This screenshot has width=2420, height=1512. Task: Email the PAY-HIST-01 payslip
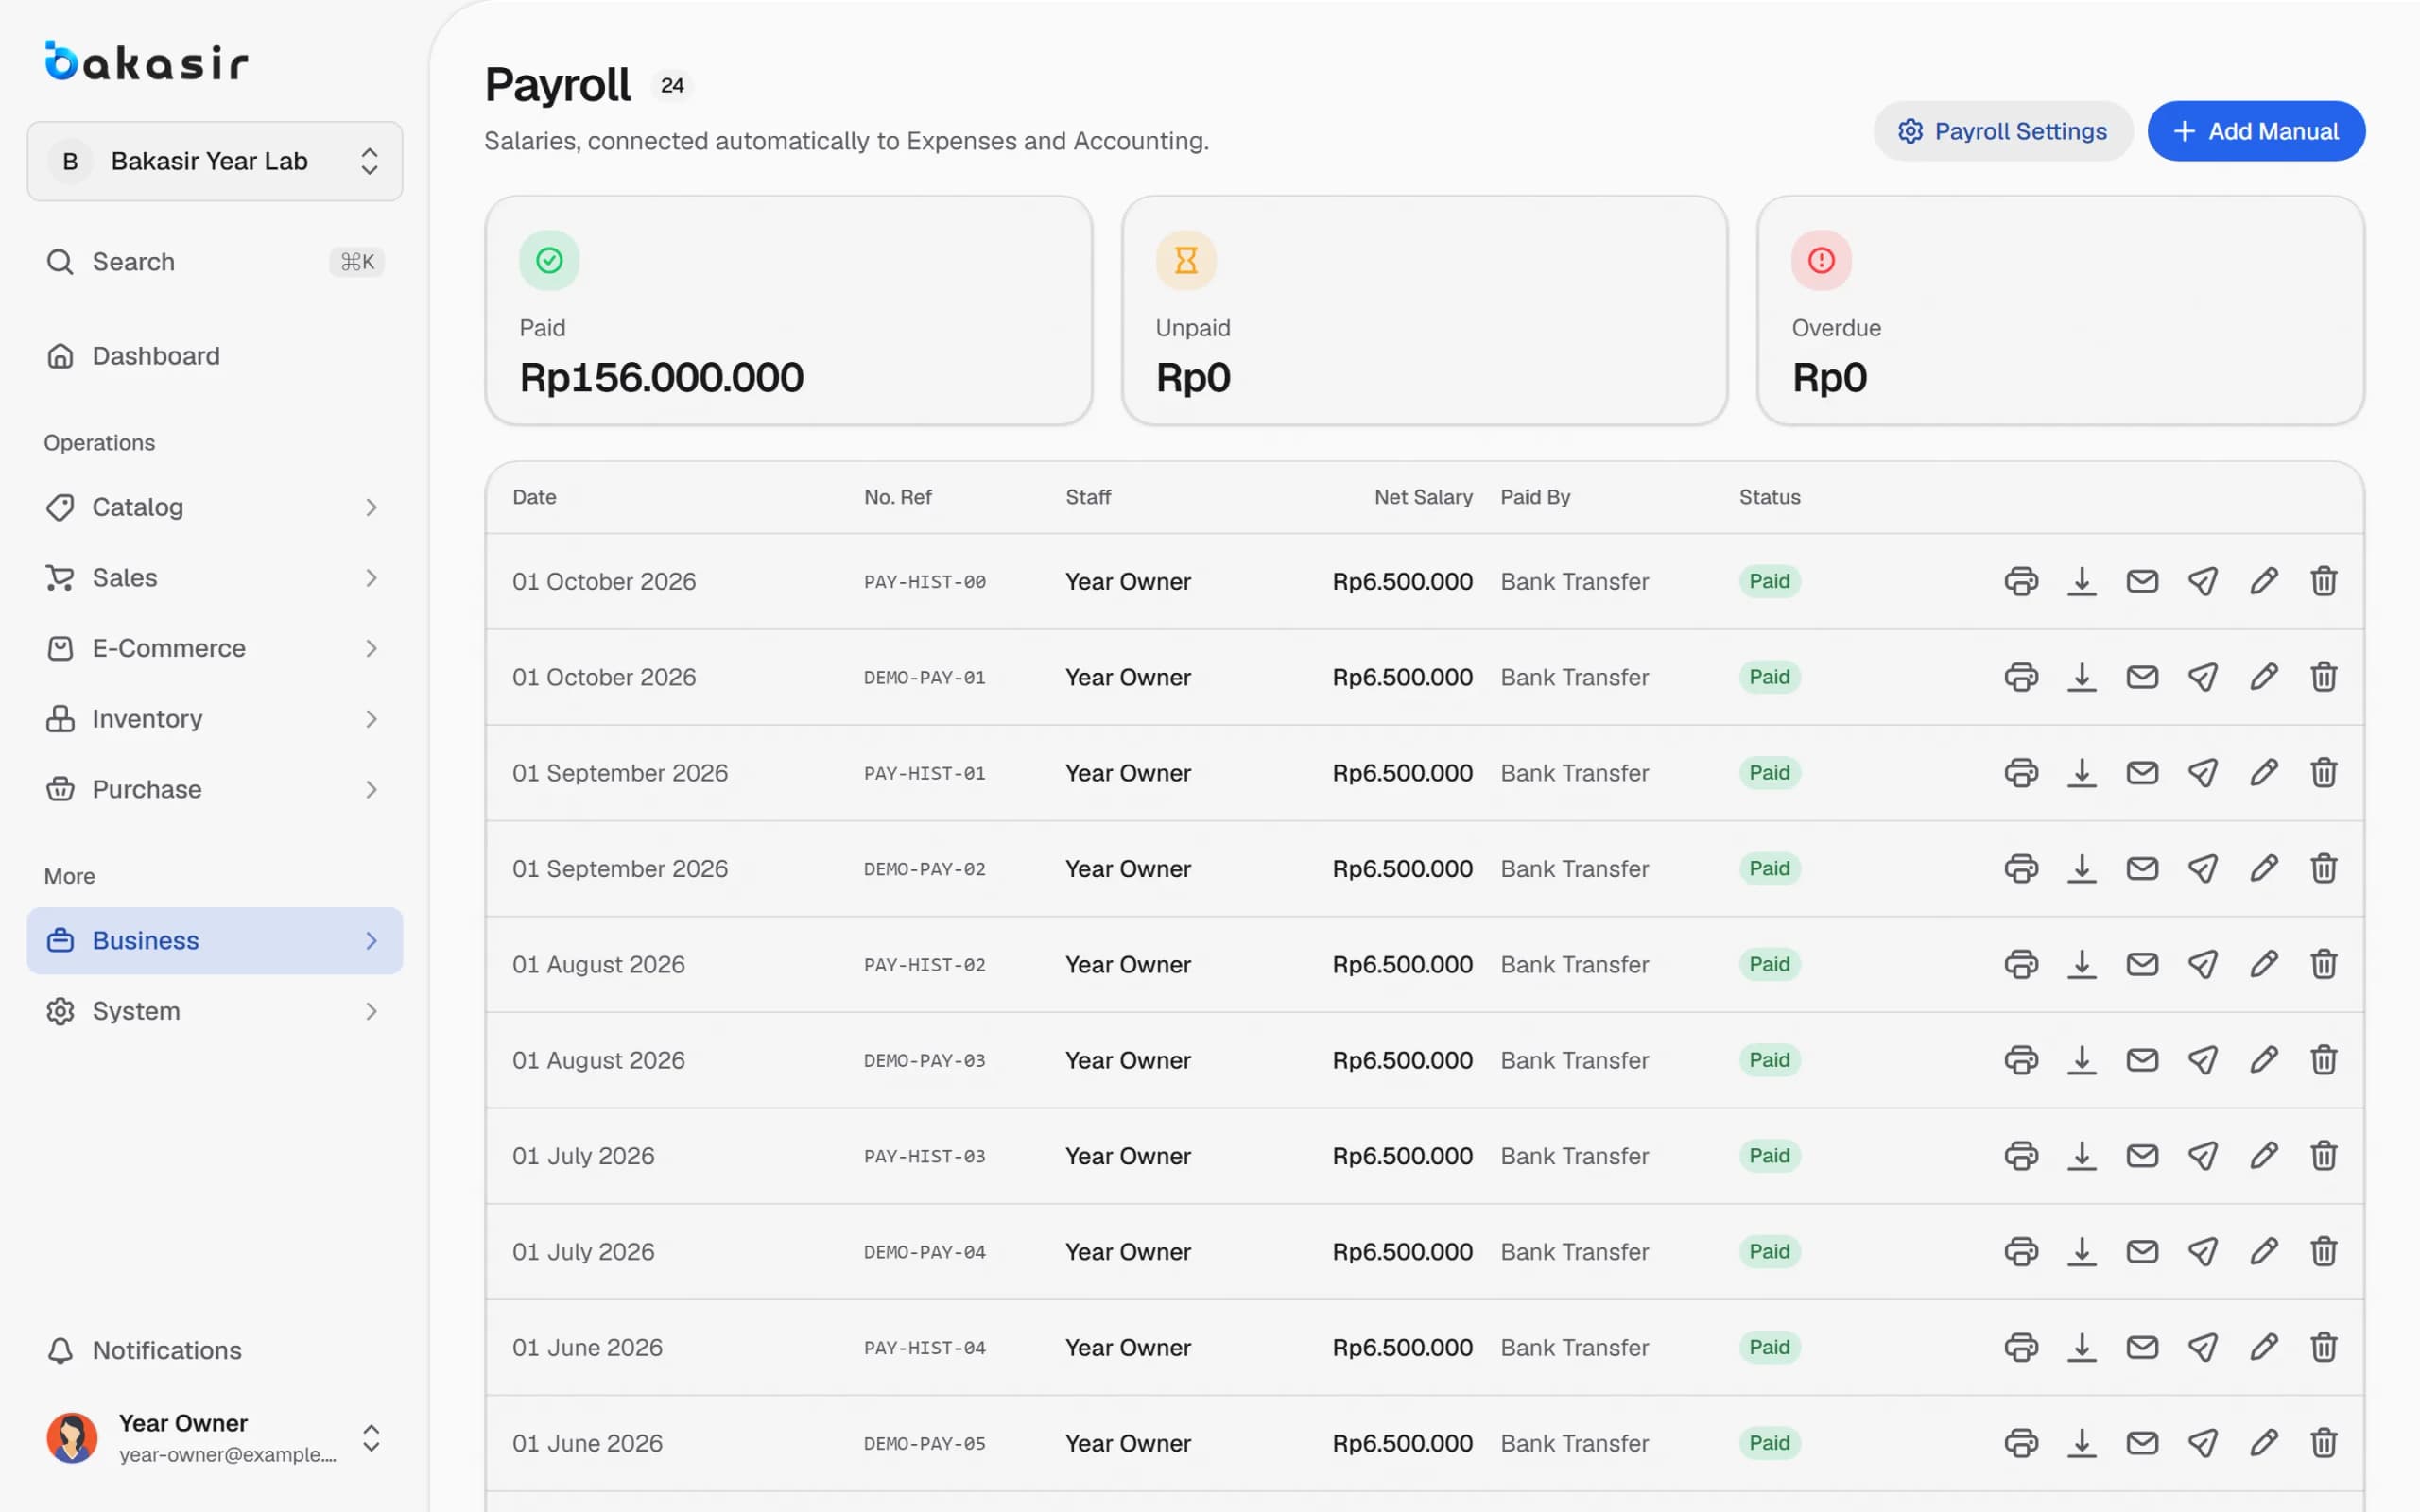[x=2142, y=773]
